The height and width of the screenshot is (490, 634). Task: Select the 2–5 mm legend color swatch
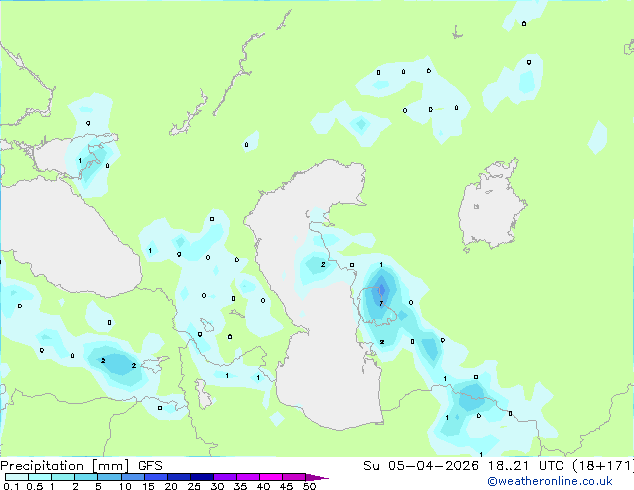tap(86, 477)
